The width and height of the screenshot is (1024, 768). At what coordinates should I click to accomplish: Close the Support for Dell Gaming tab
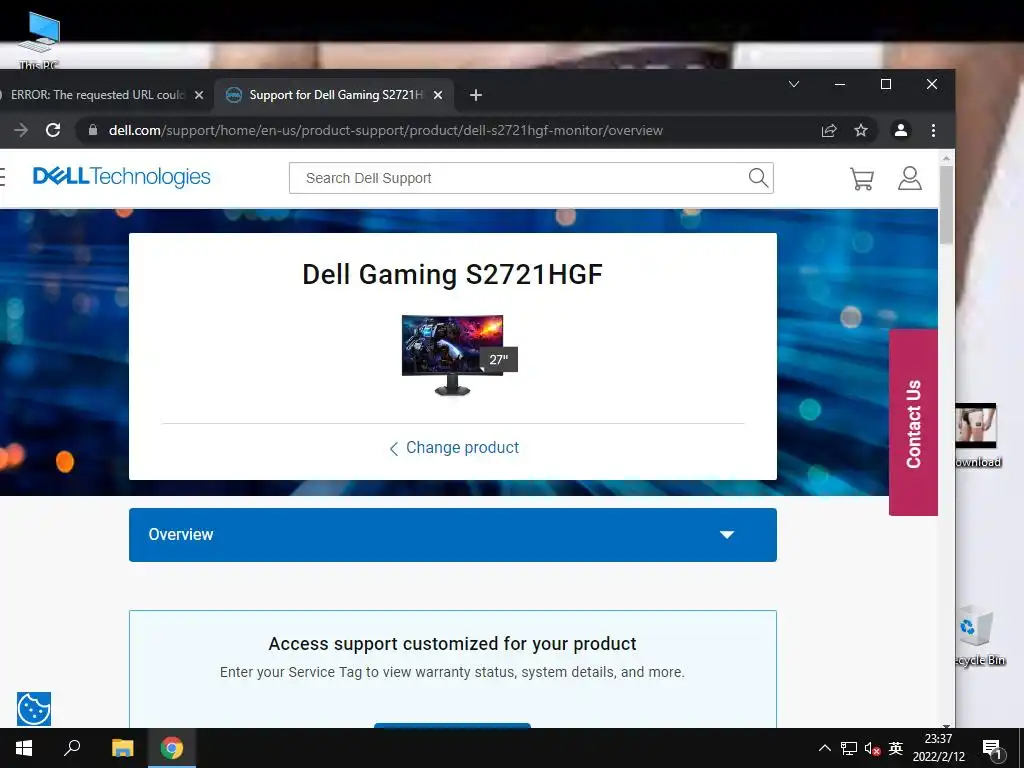[x=438, y=95]
